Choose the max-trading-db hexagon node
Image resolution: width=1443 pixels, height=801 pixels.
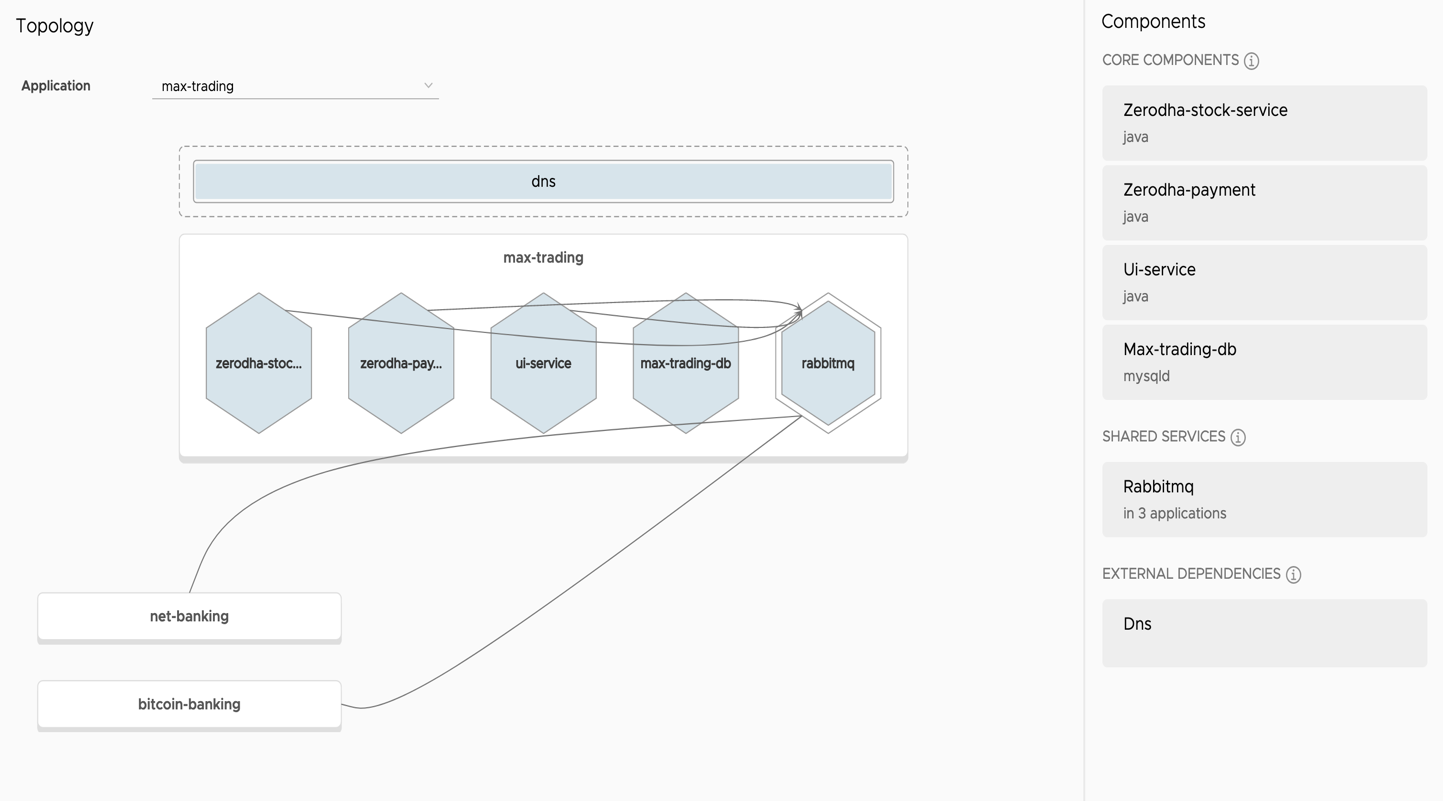pos(686,363)
